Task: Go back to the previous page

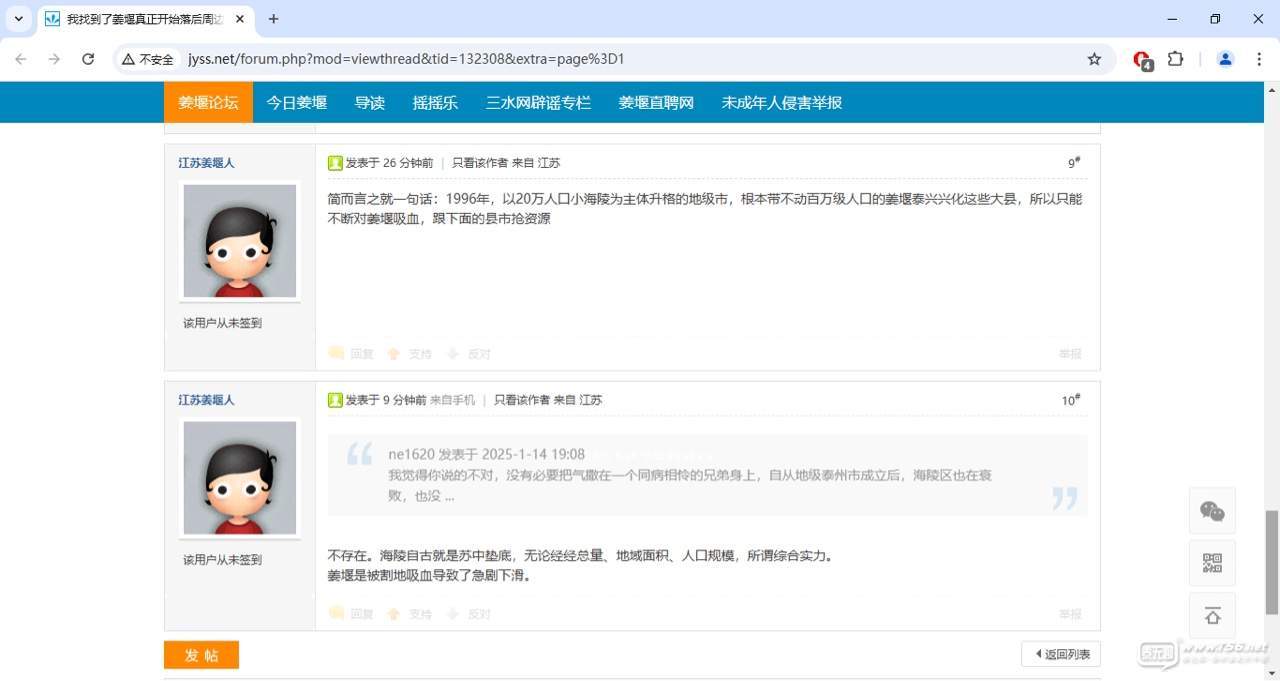Action: (x=21, y=59)
